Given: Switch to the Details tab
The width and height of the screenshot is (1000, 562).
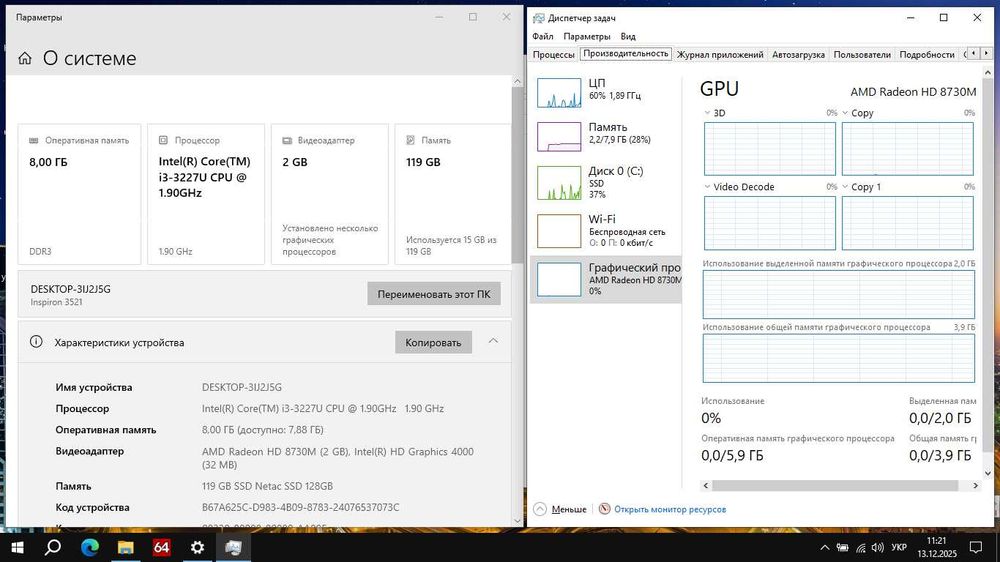Looking at the screenshot, I should tap(927, 55).
